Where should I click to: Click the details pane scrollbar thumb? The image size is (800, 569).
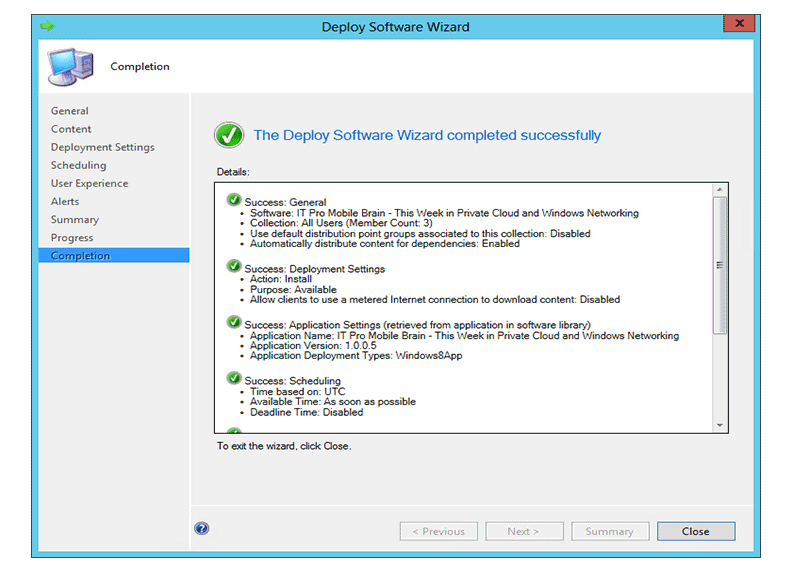point(720,265)
